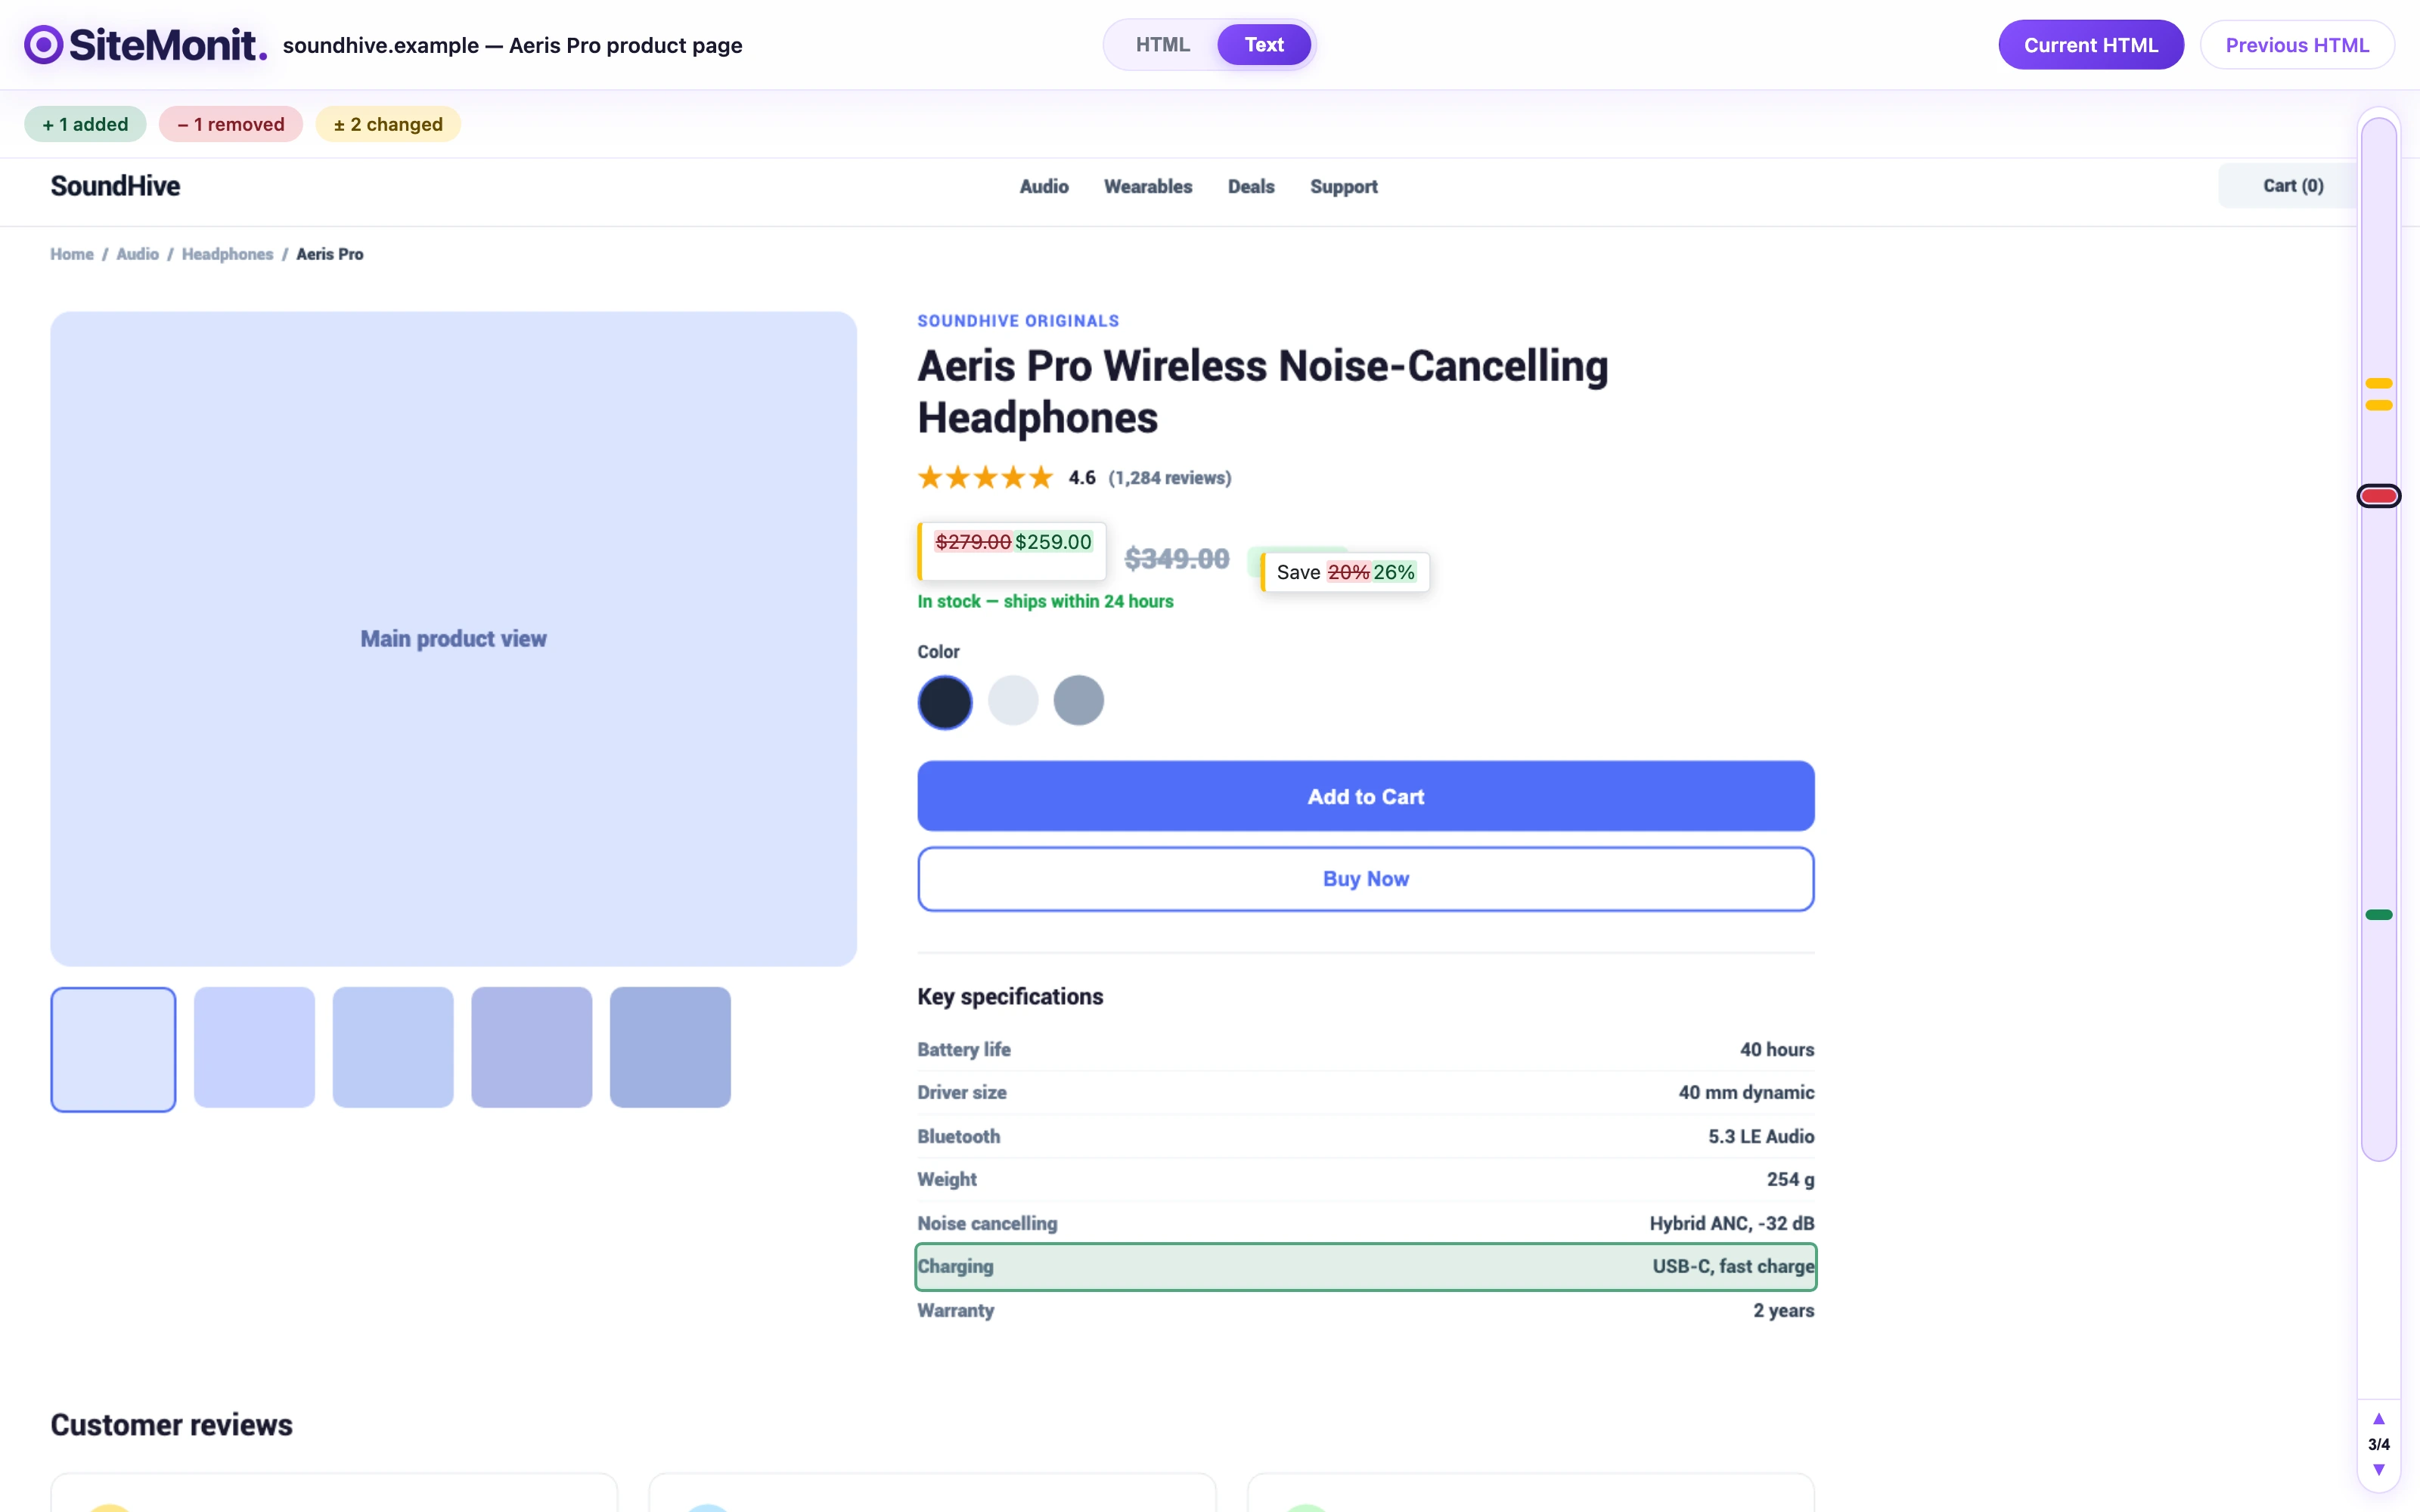
Task: Switch to Text diff view
Action: tap(1264, 45)
